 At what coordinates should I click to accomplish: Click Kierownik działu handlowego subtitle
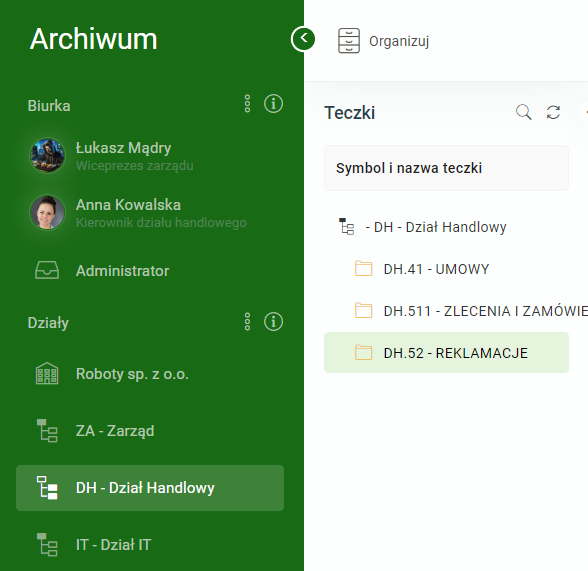161,223
